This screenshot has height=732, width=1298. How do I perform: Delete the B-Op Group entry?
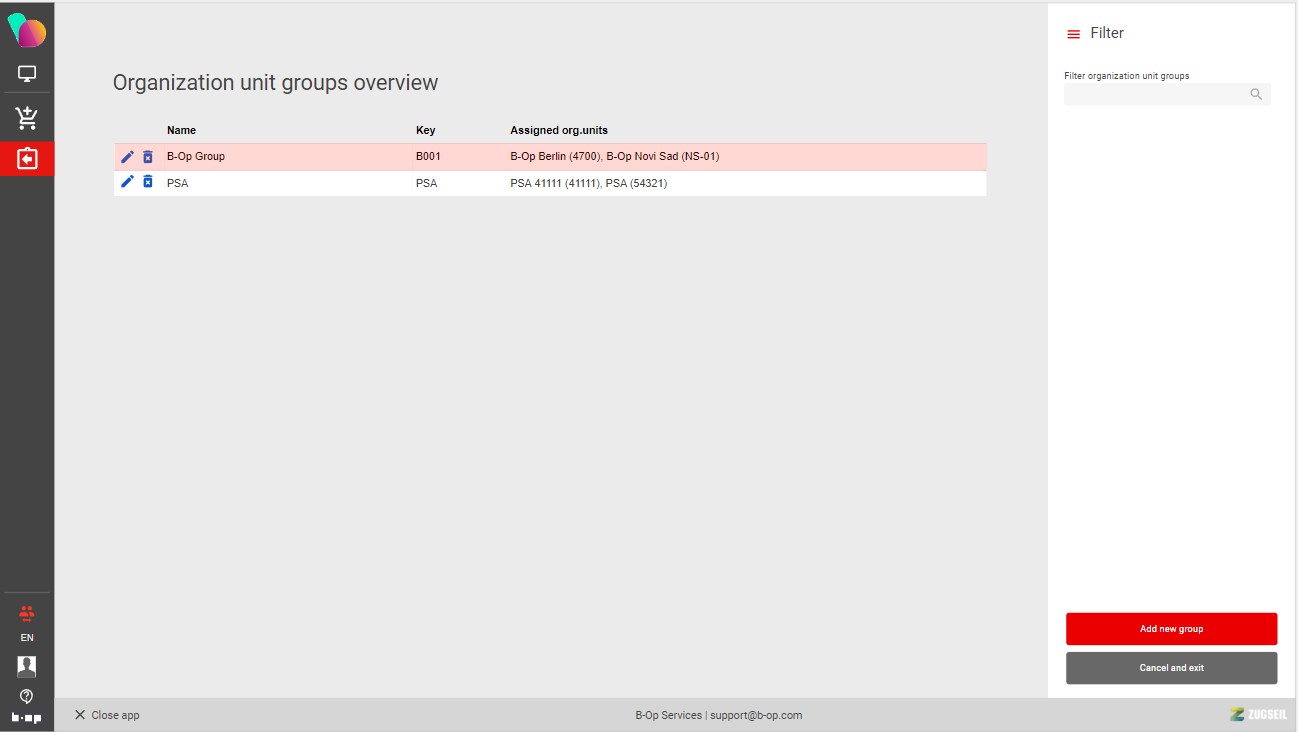coord(148,157)
